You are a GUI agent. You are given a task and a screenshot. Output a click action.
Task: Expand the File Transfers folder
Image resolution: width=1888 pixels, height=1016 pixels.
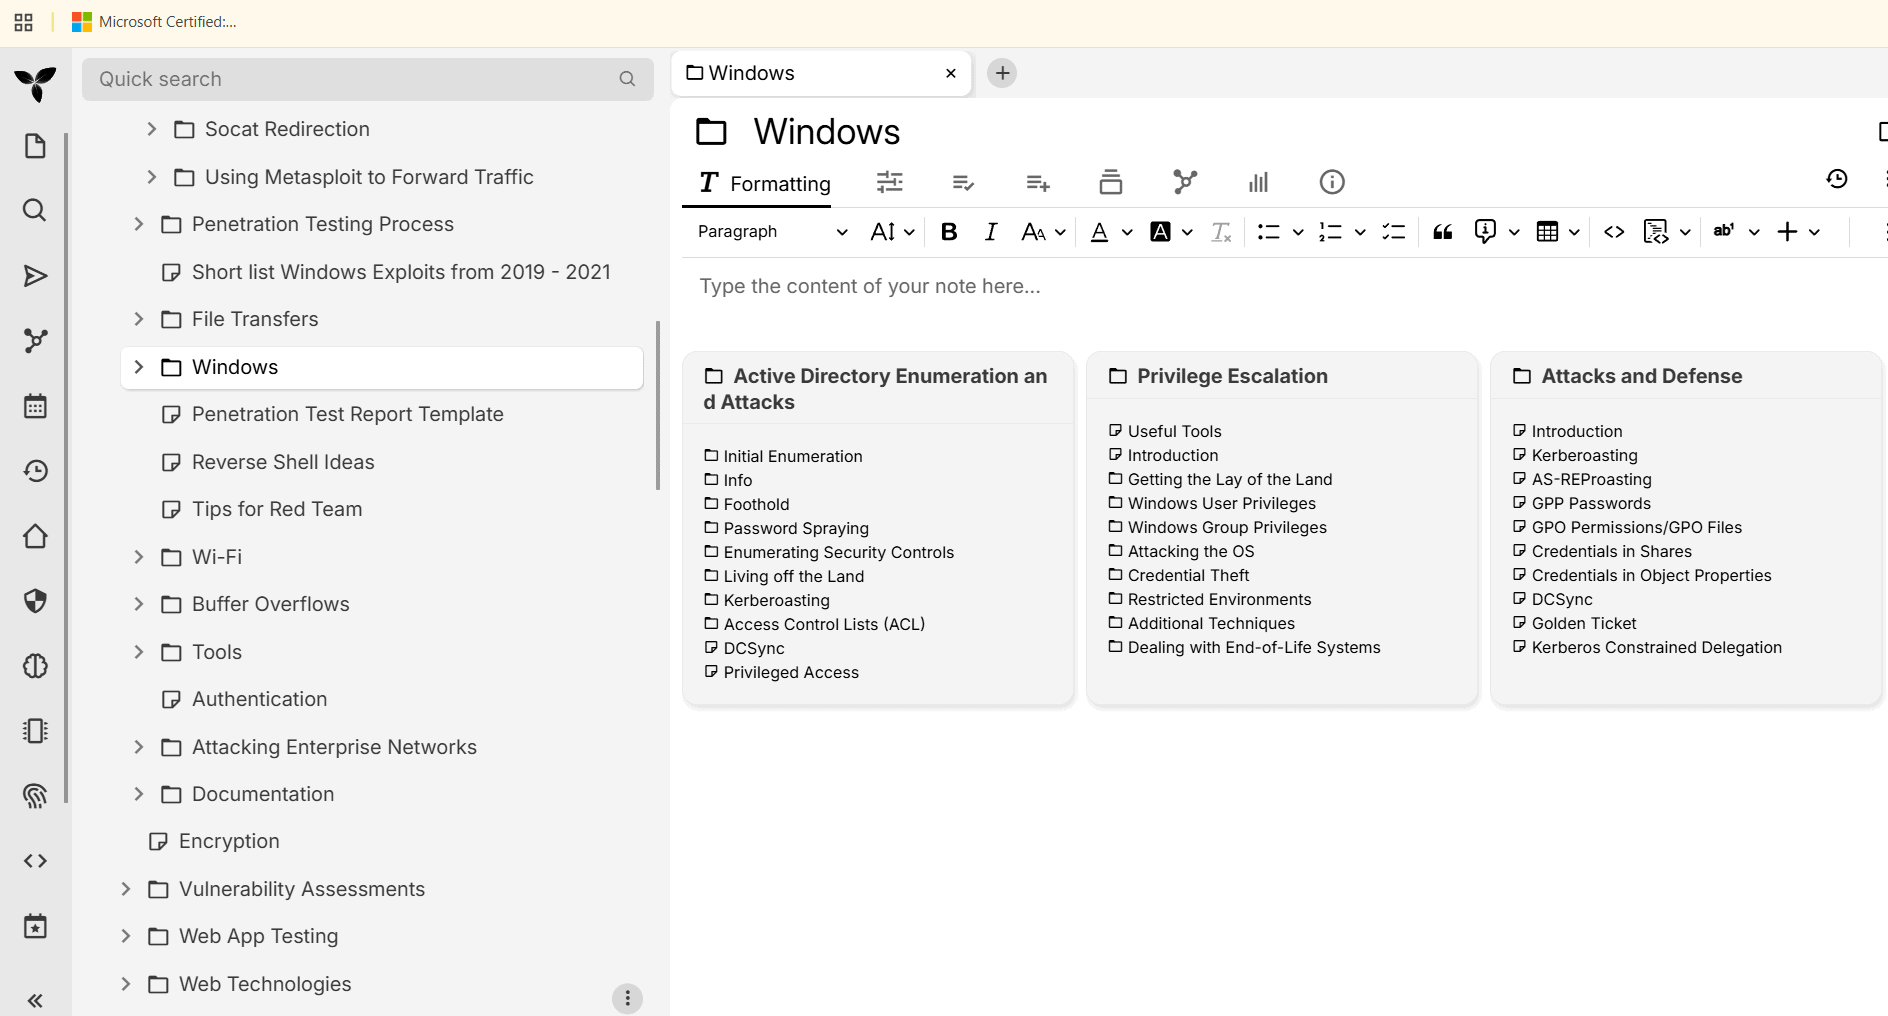(139, 319)
